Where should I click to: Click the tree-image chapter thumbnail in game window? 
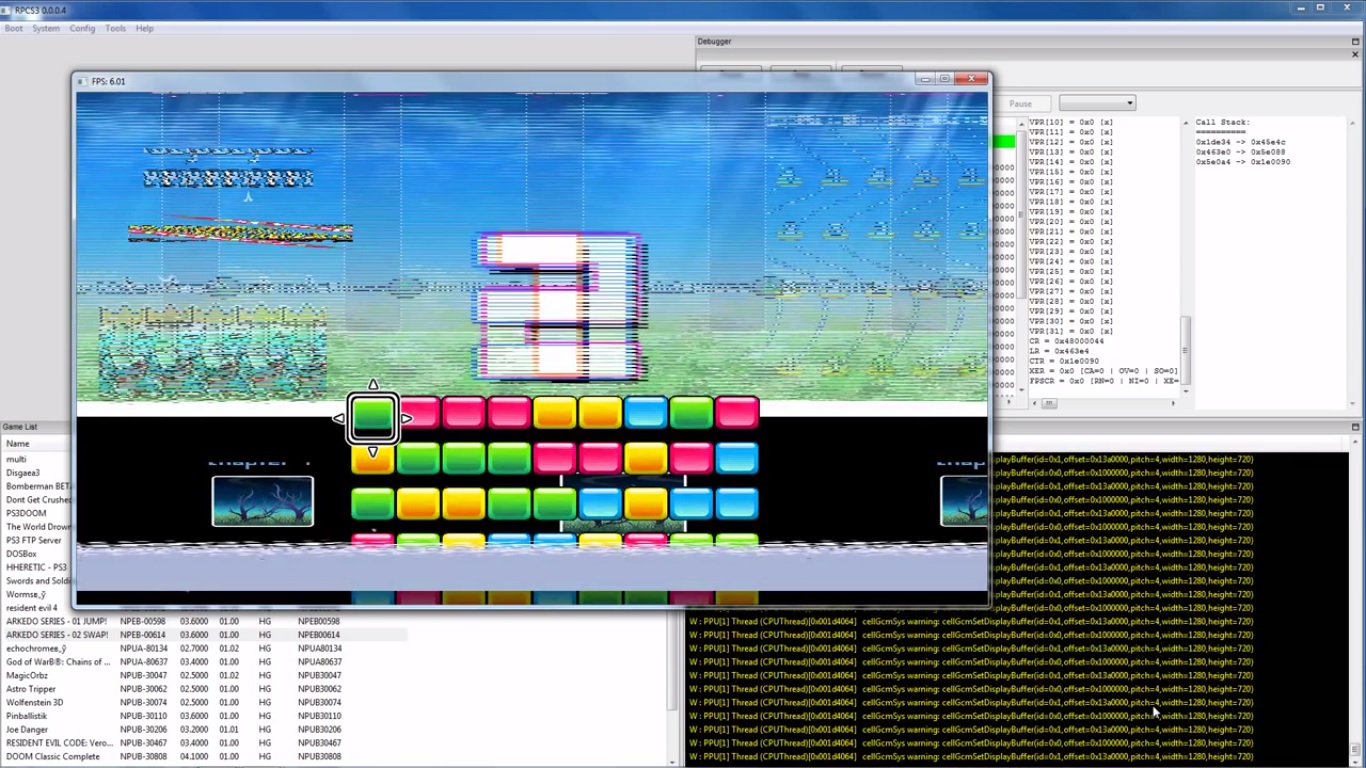[263, 501]
